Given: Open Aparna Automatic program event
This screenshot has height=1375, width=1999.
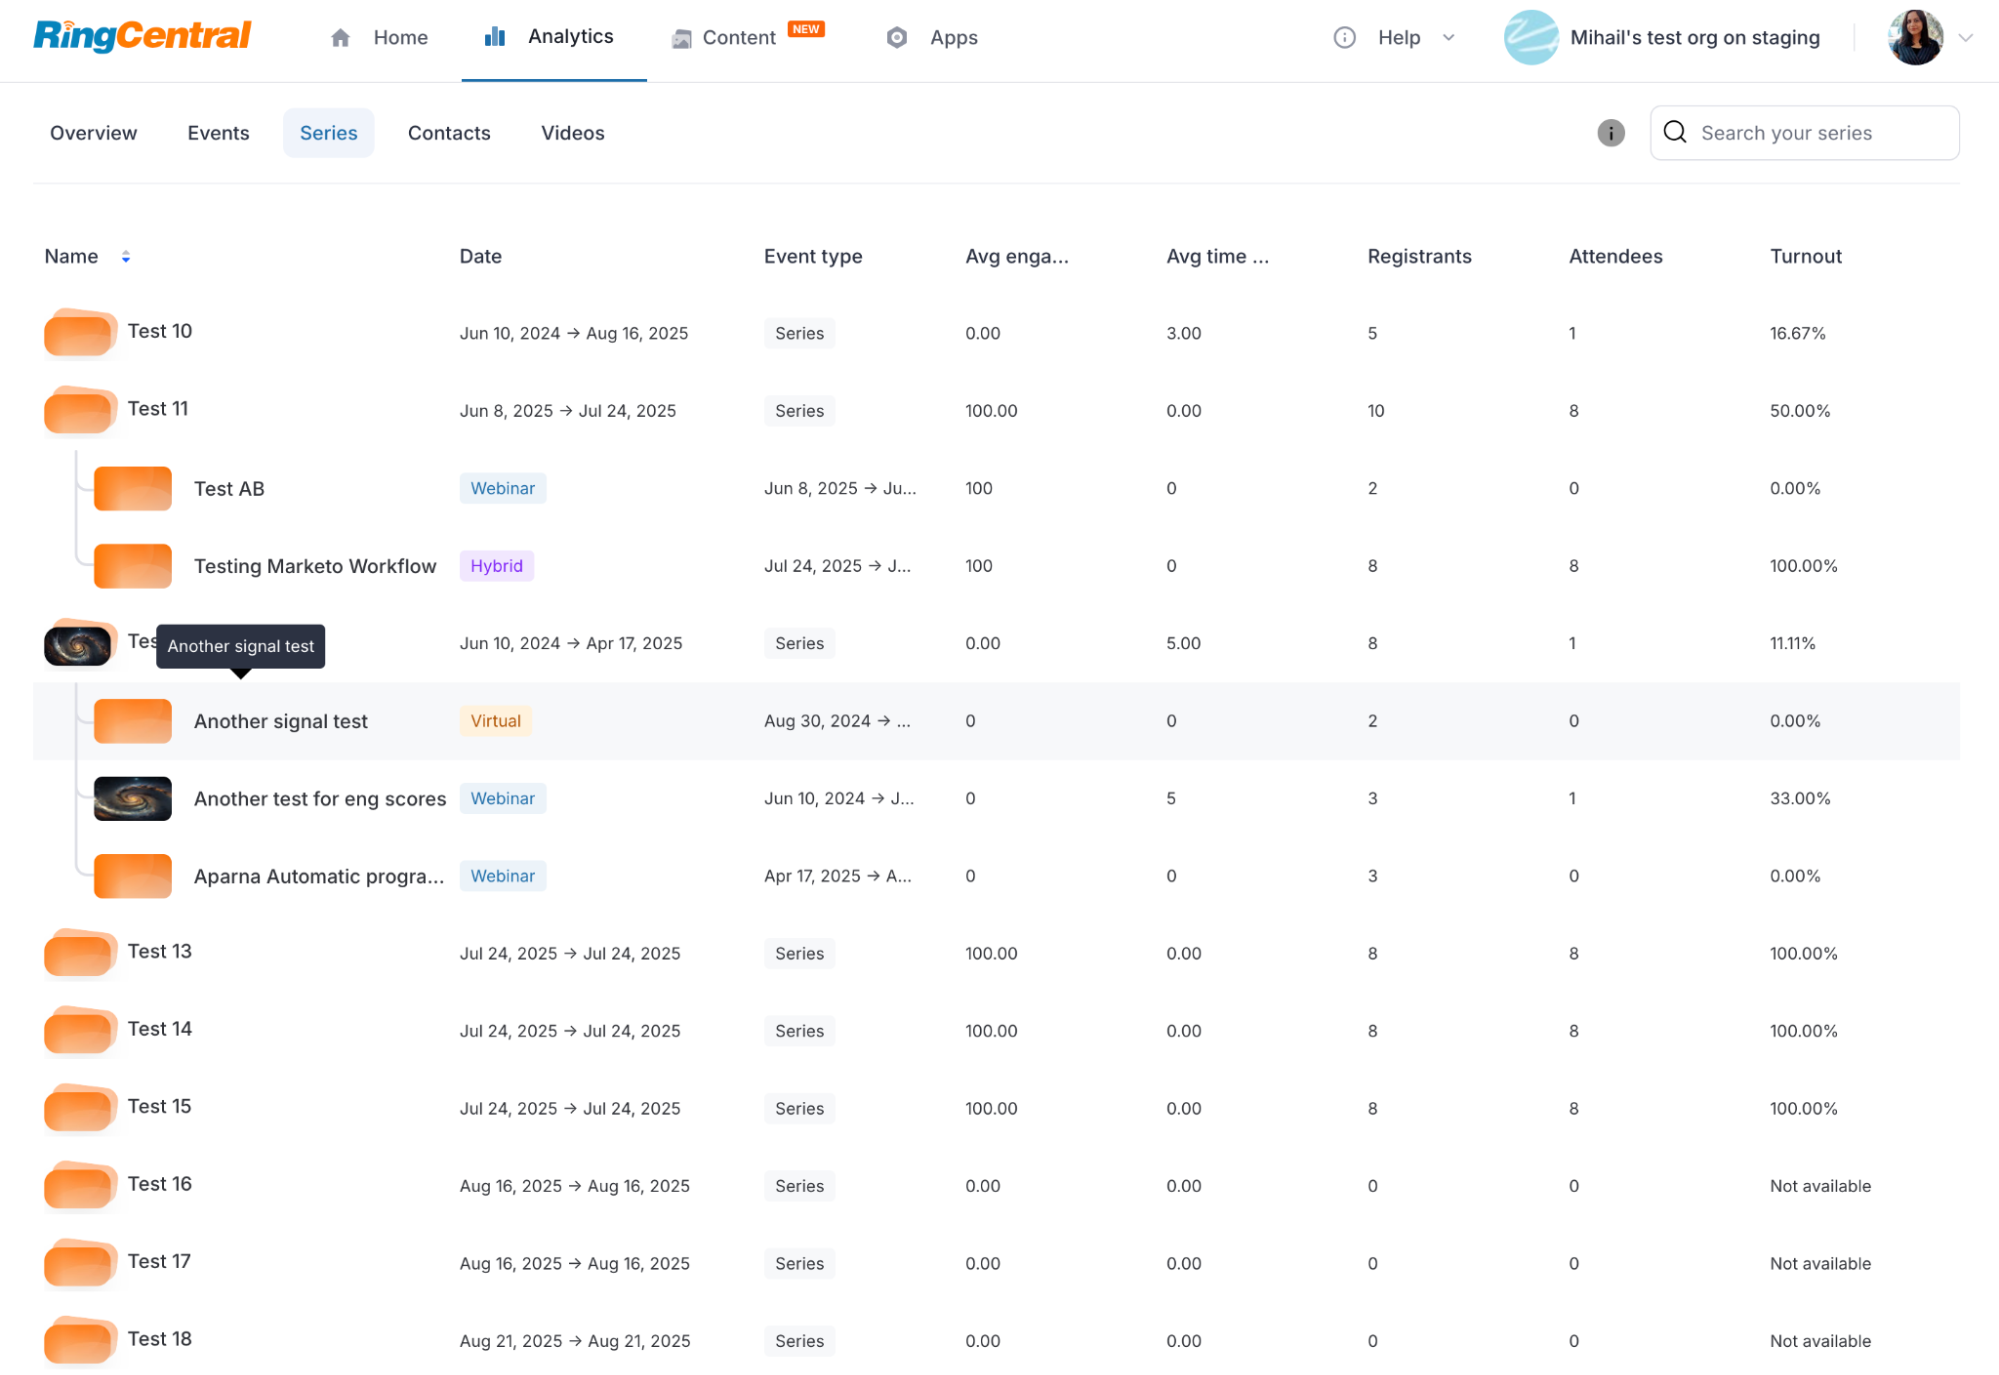Looking at the screenshot, I should [x=319, y=876].
